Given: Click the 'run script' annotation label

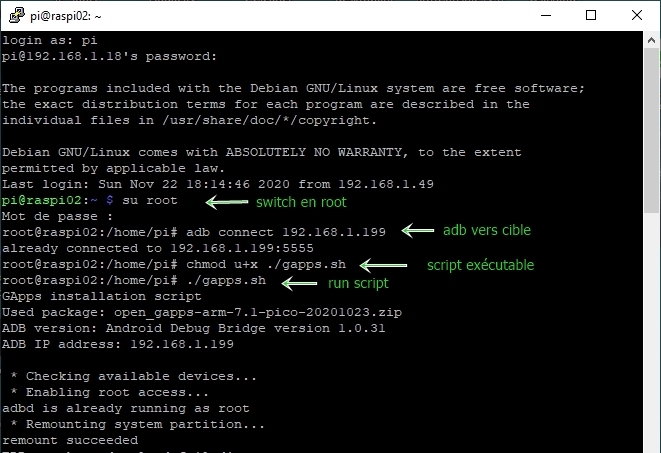Looking at the screenshot, I should coord(358,283).
